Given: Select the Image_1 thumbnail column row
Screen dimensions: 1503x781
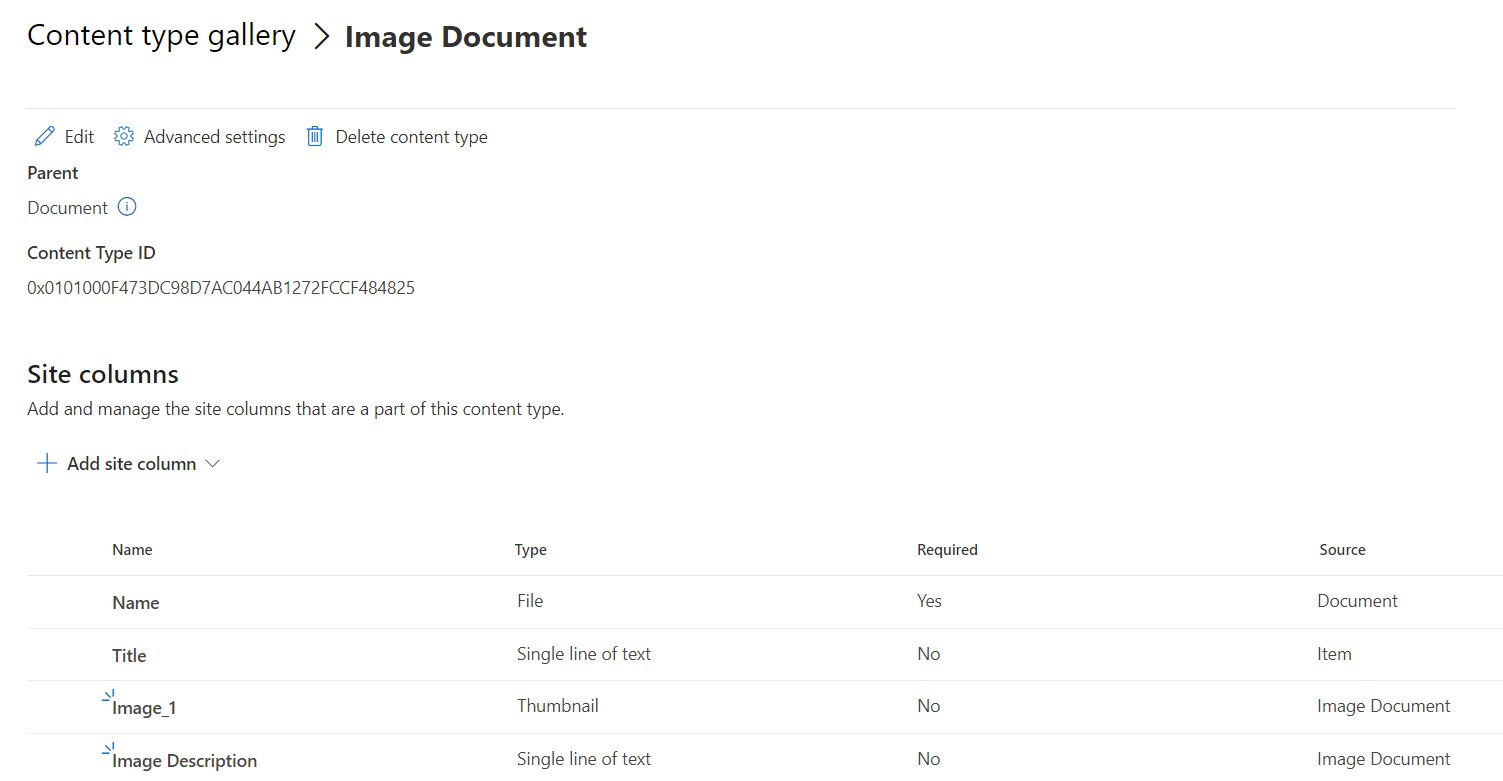Looking at the screenshot, I should click(x=146, y=706).
